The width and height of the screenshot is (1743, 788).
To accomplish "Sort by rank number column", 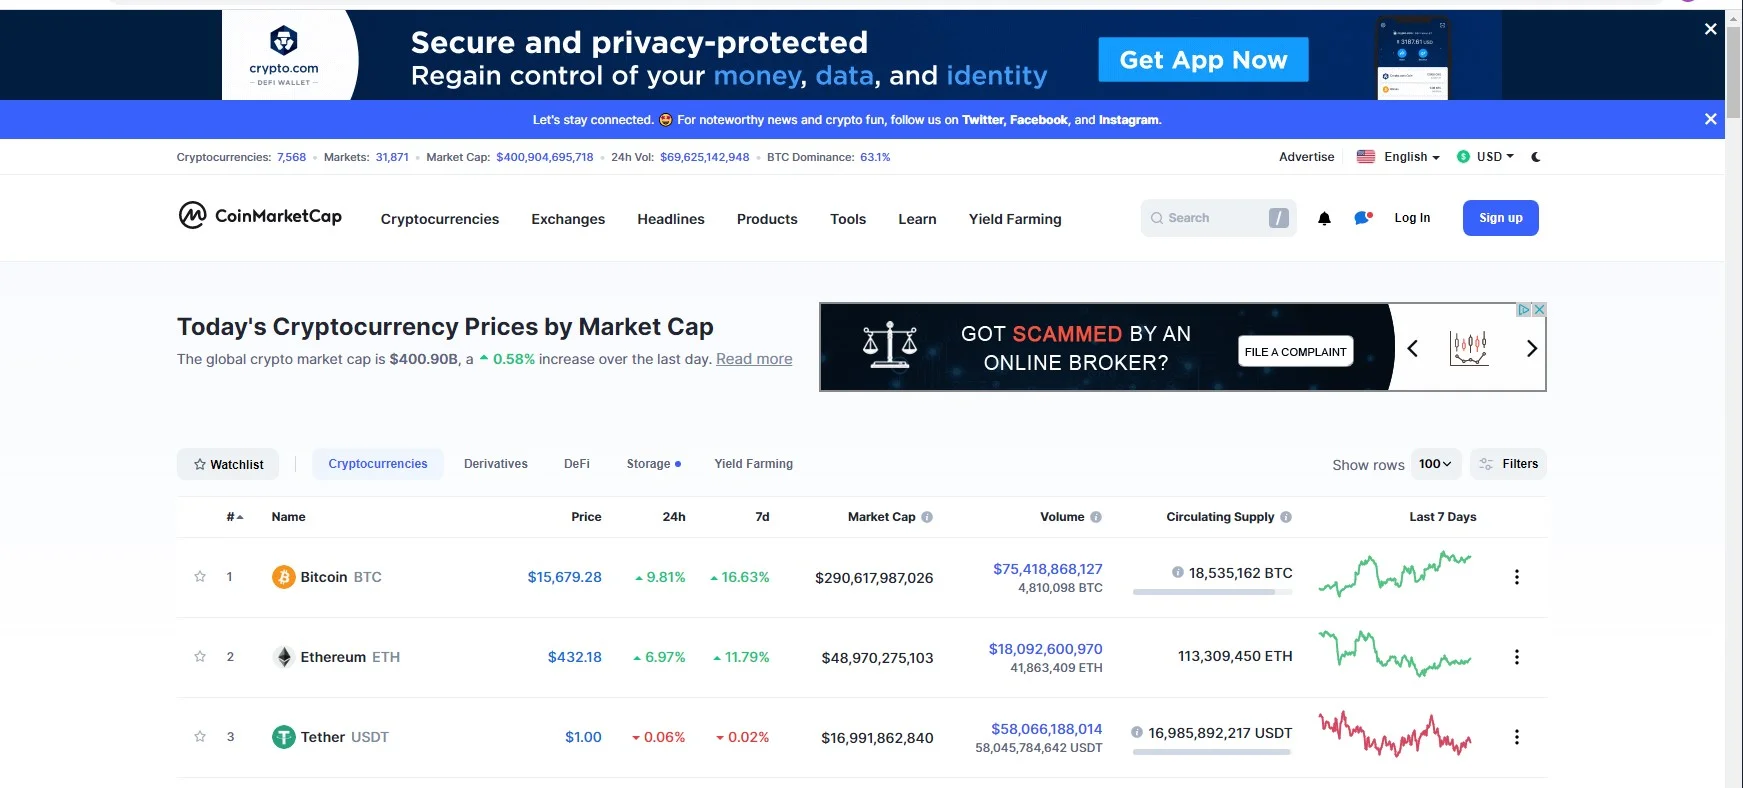I will point(235,517).
